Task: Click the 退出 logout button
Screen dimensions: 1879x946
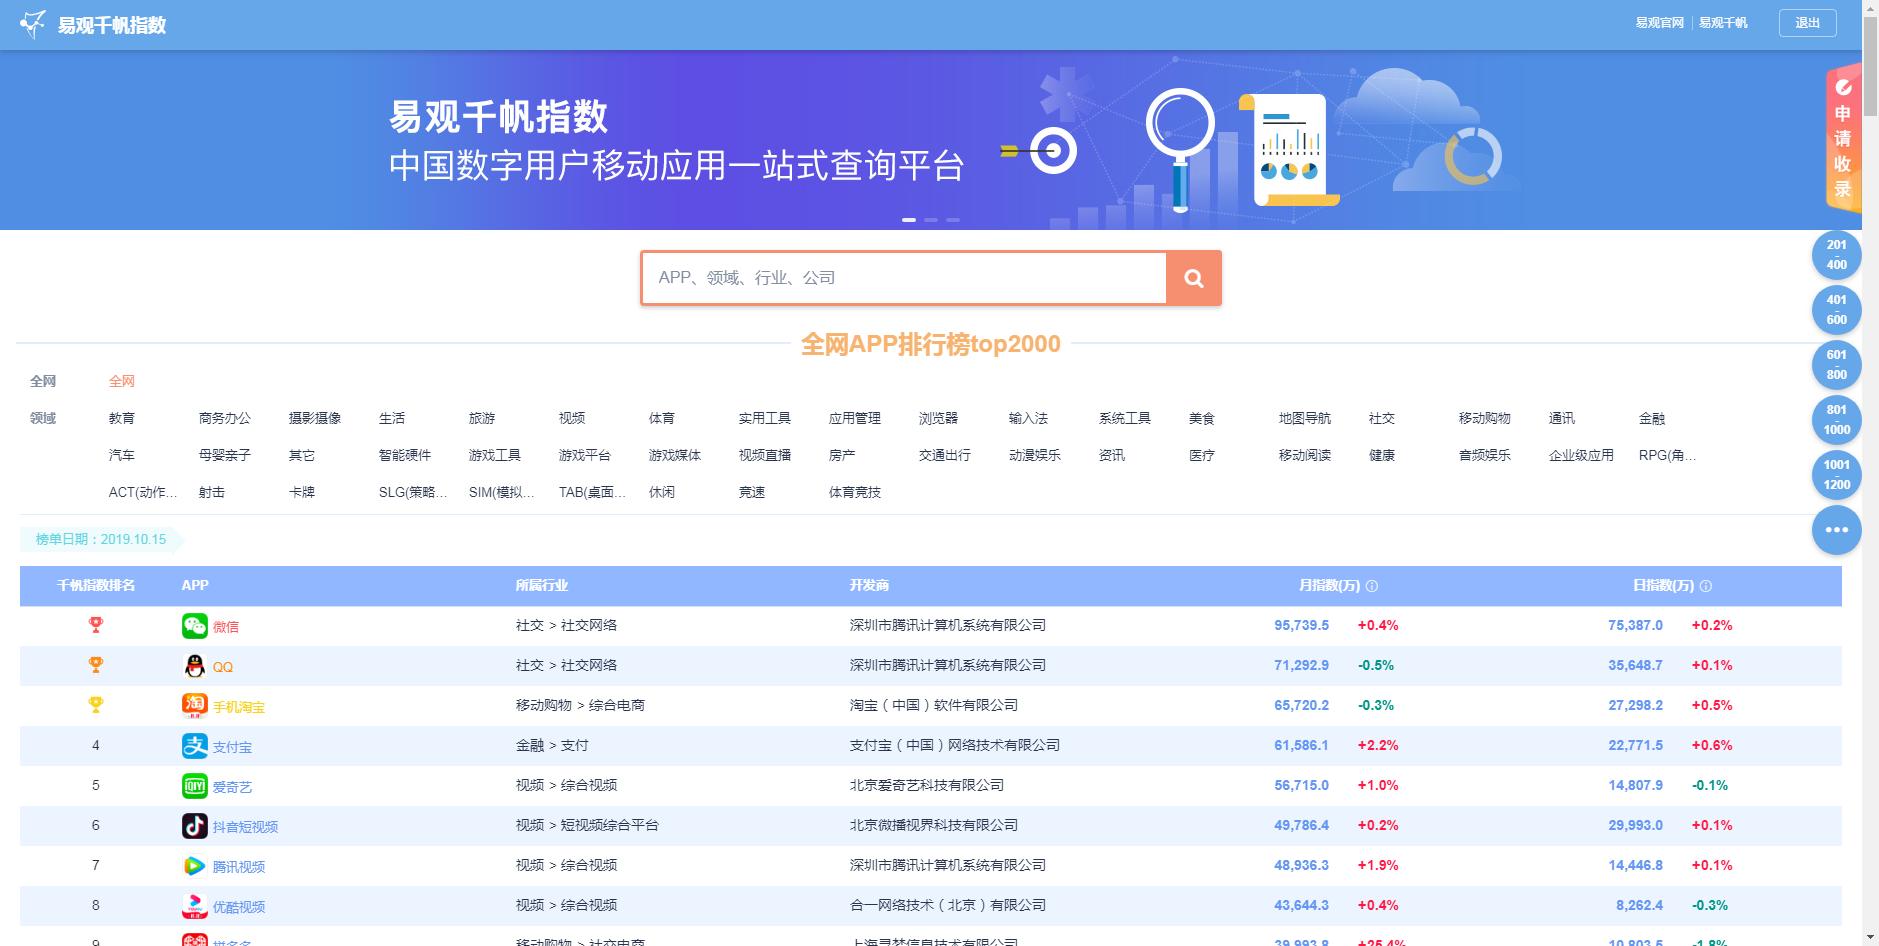Action: pos(1807,23)
